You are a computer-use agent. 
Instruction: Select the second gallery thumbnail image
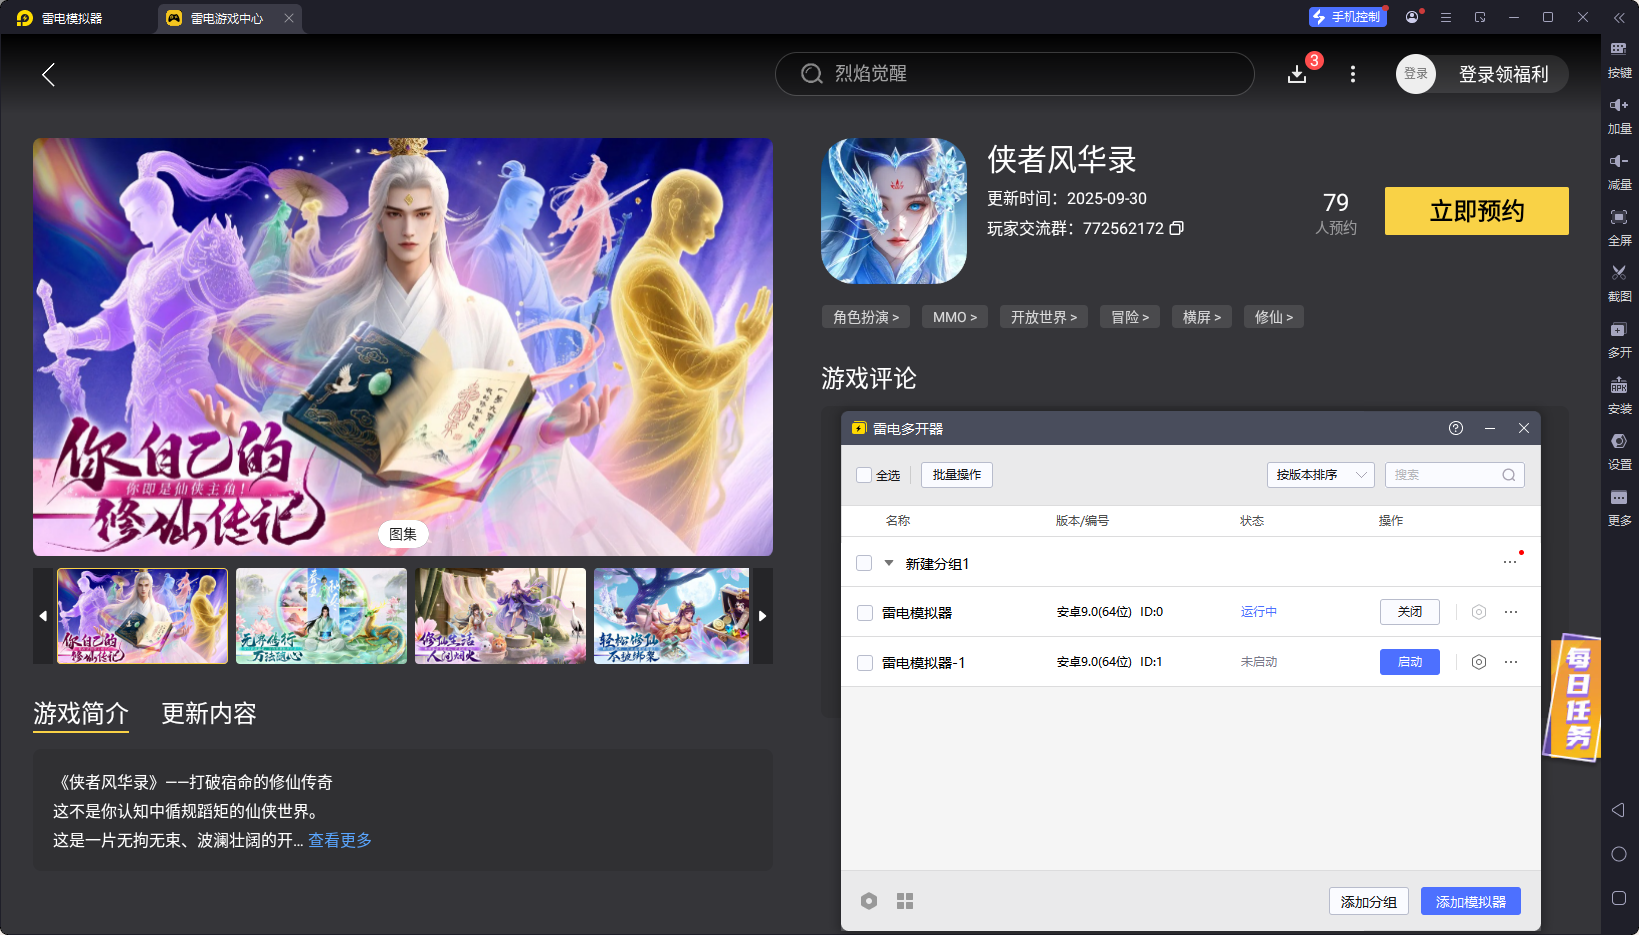321,616
